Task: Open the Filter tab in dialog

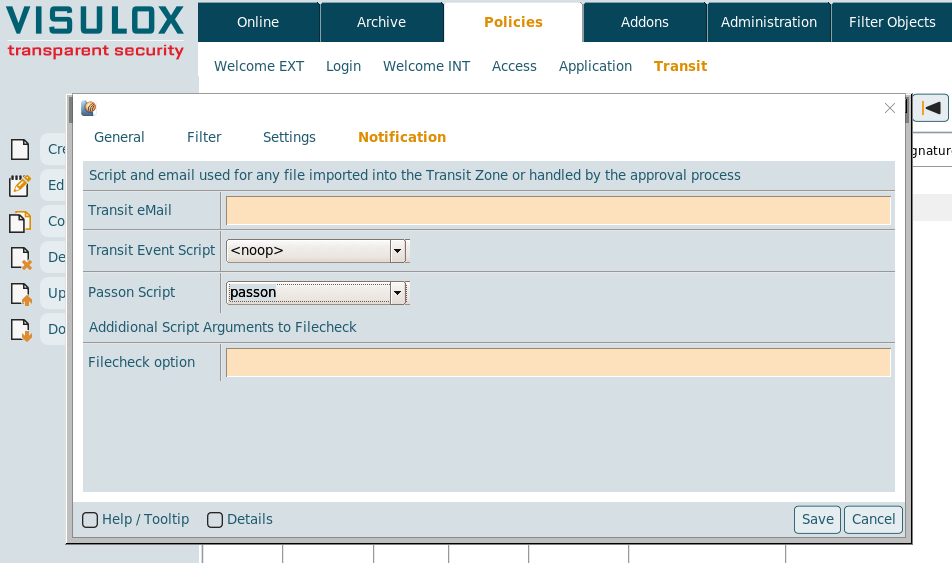Action: coord(204,137)
